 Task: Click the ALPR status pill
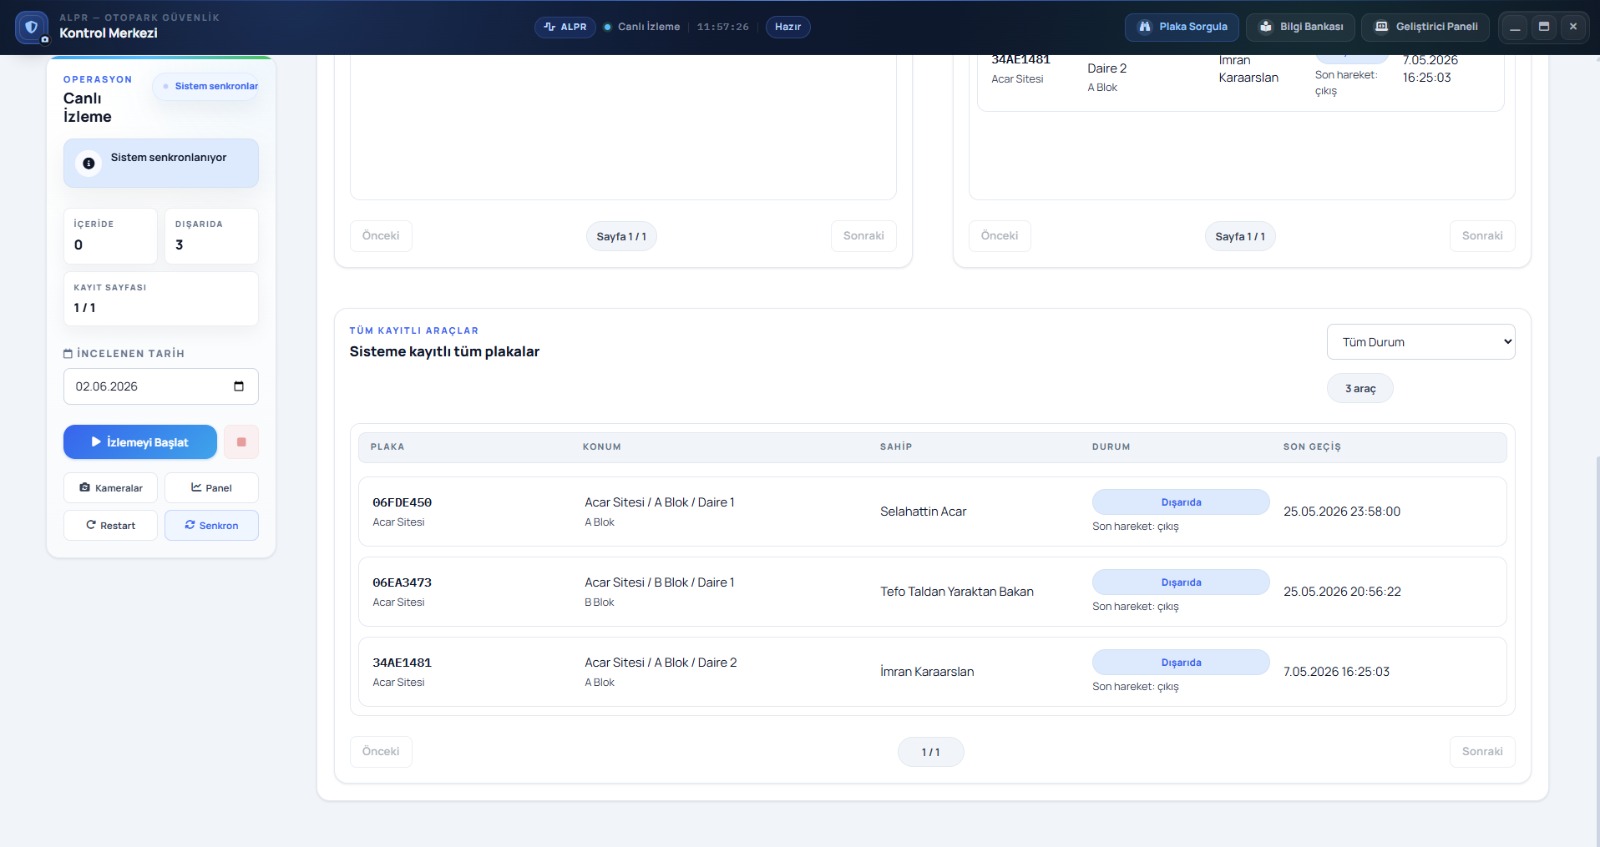click(565, 27)
